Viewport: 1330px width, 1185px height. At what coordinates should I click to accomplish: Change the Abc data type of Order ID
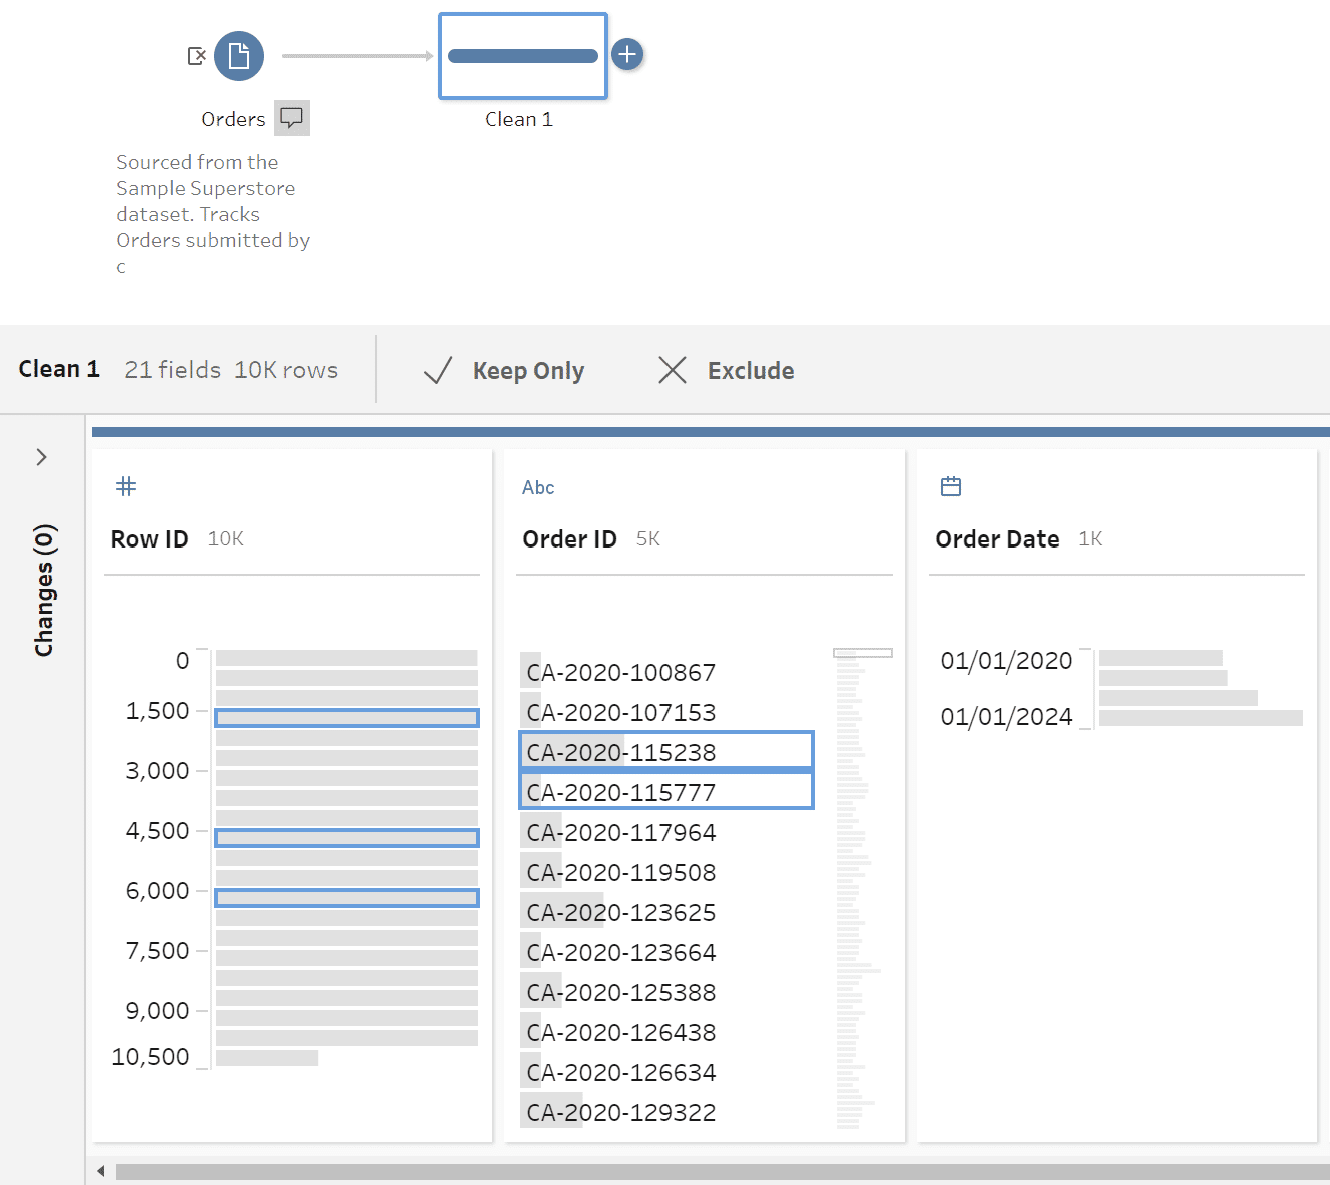point(538,487)
